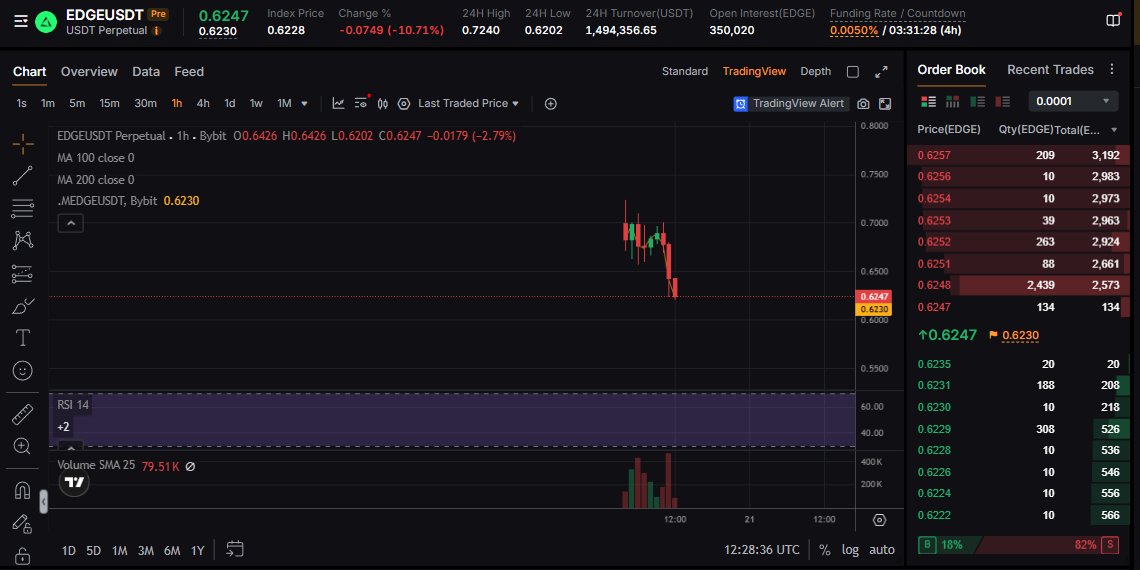Image resolution: width=1140 pixels, height=570 pixels.
Task: Toggle stay in drawing mode pencil-lock
Action: [x=23, y=523]
